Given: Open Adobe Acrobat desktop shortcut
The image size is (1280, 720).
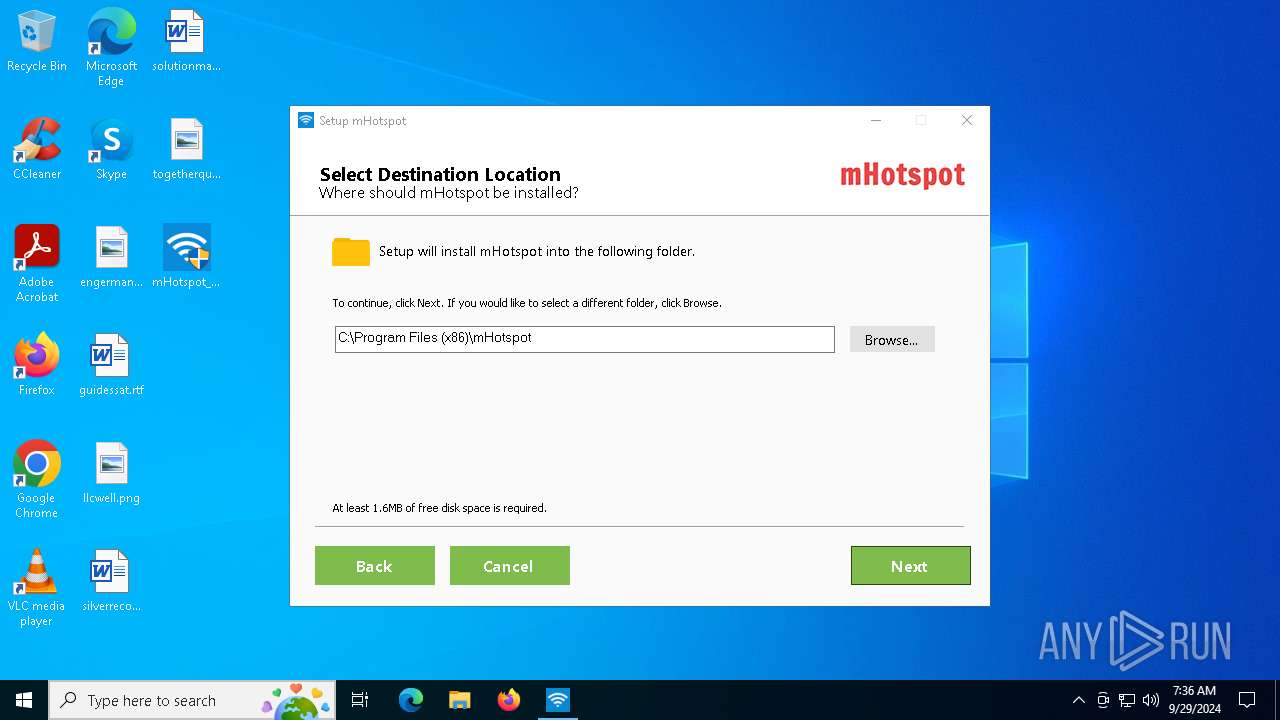Looking at the screenshot, I should click(37, 264).
